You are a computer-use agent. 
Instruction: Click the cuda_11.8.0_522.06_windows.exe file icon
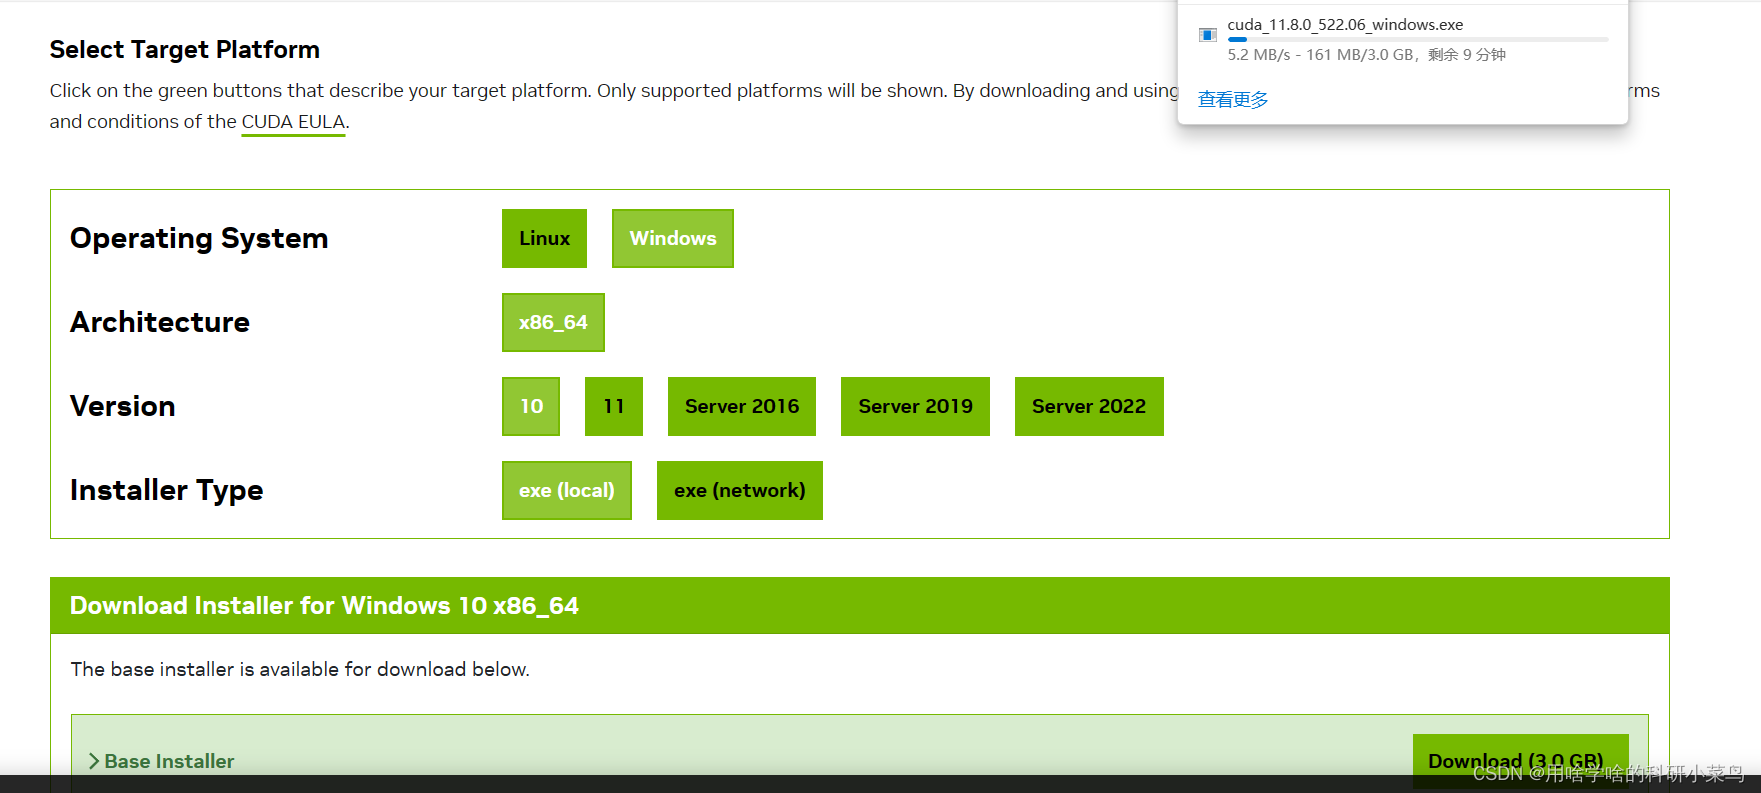coord(1208,35)
